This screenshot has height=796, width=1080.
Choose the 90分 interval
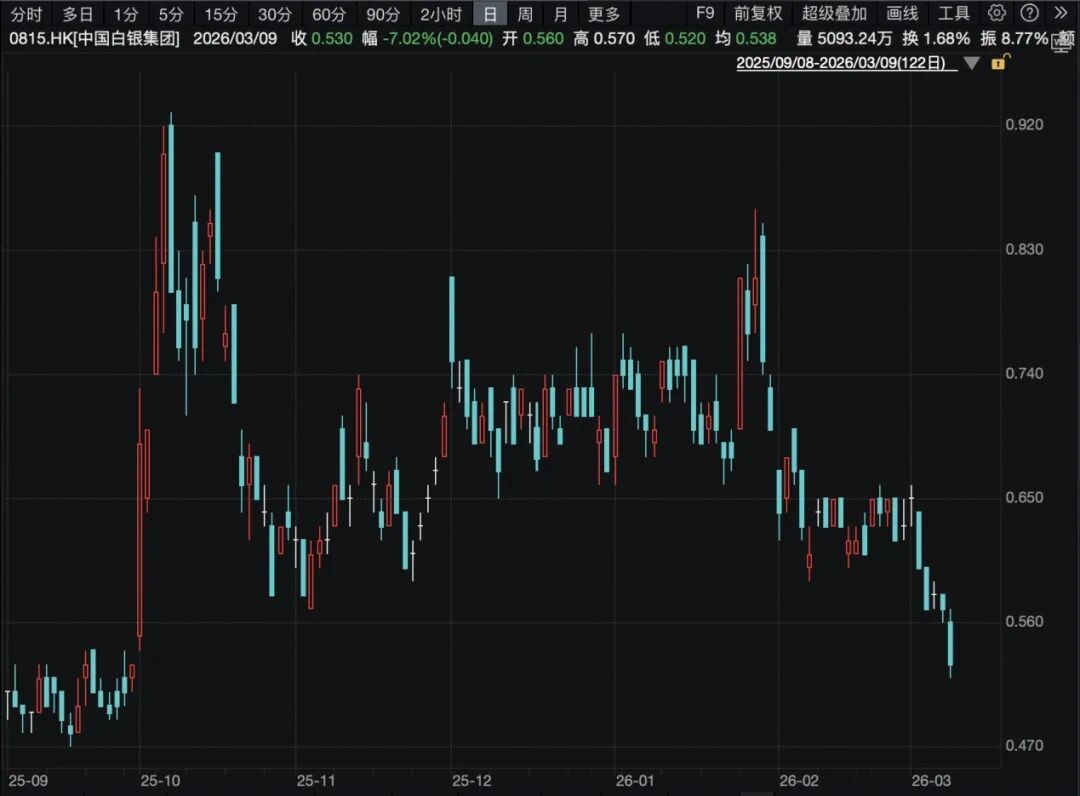(x=383, y=14)
